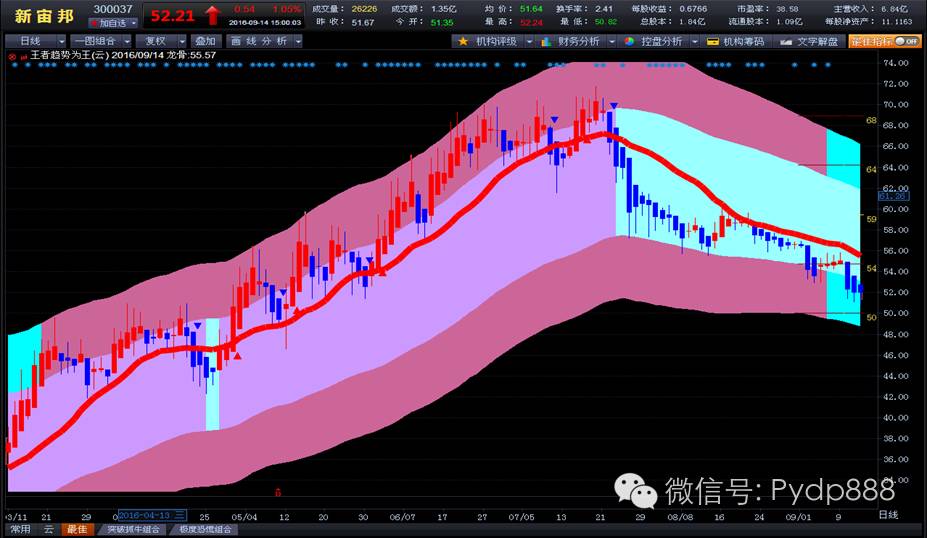Viewport: 927px width, 538px height.
Task: Click the 今开 value 51.35
Action: tap(442, 22)
